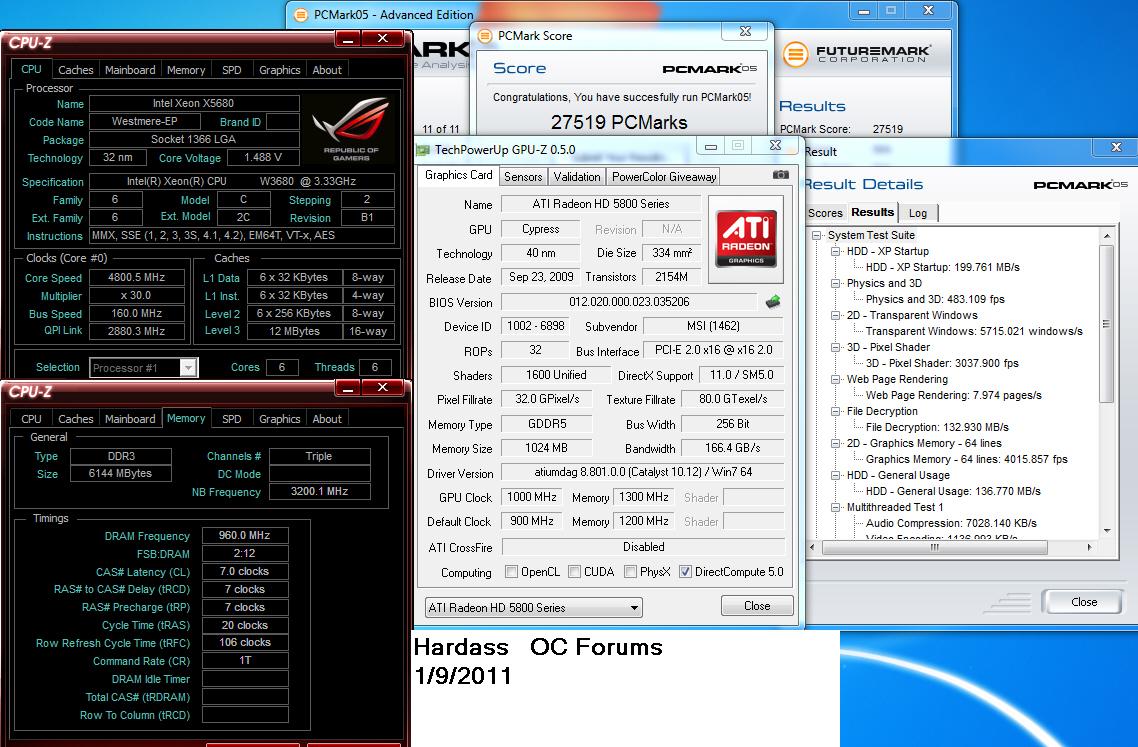Select 'Web Page Rendering: 7.974 pages/s' row
1138x747 pixels.
click(x=954, y=395)
